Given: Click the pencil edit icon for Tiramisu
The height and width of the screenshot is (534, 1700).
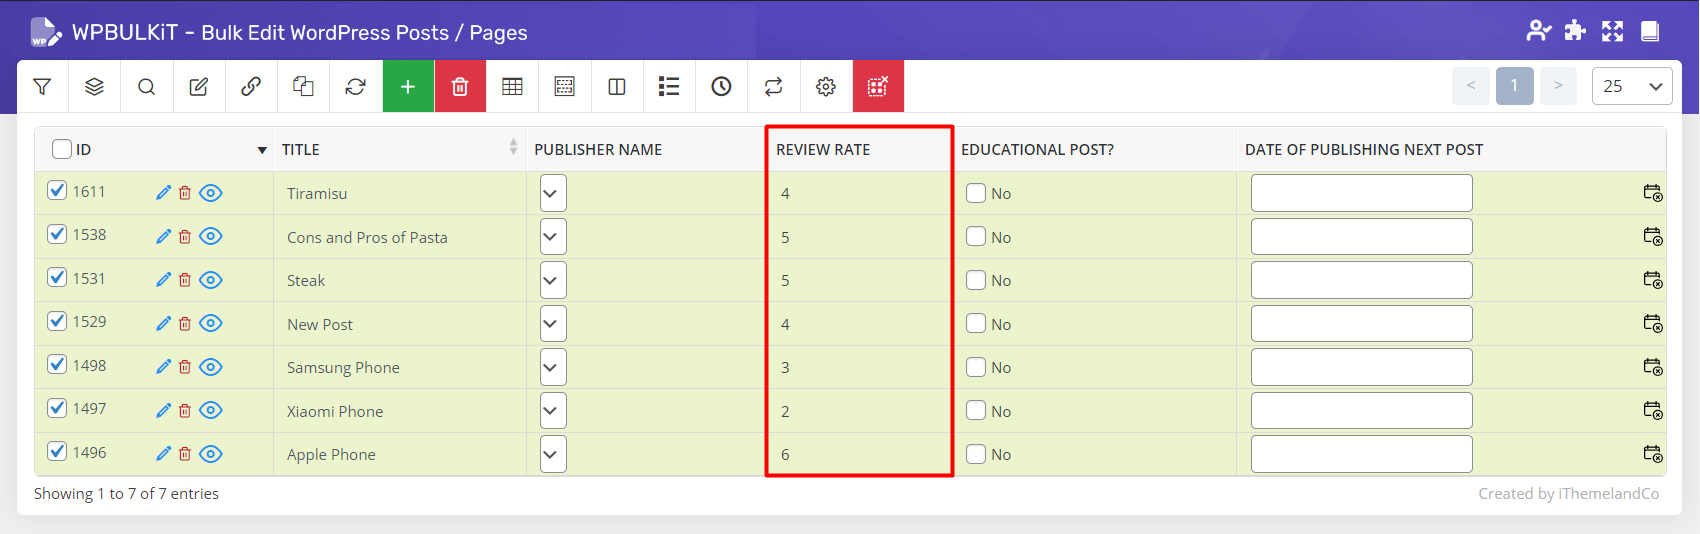Looking at the screenshot, I should (x=164, y=193).
